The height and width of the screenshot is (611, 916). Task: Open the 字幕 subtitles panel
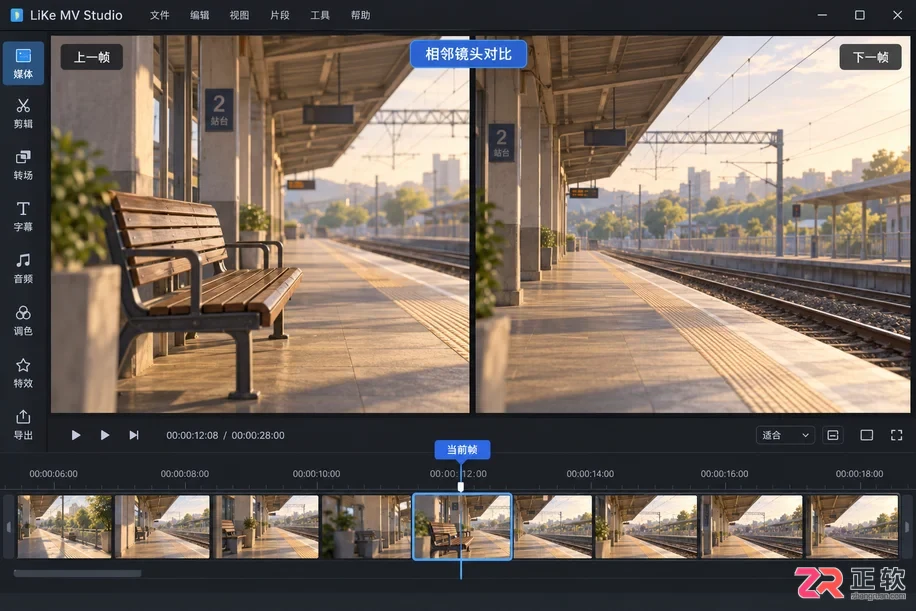[23, 217]
